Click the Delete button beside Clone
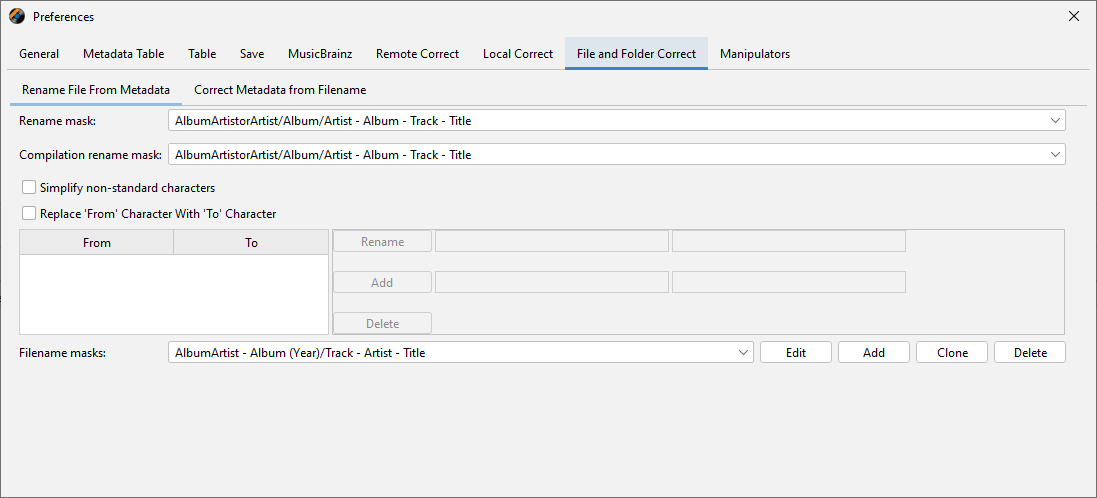 coord(1029,353)
